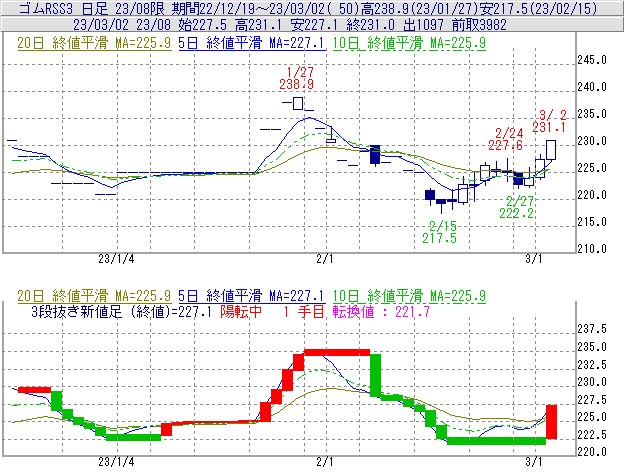This screenshot has width=624, height=475.
Task: Click upper chart 23/1/4 date label
Action: click(116, 259)
